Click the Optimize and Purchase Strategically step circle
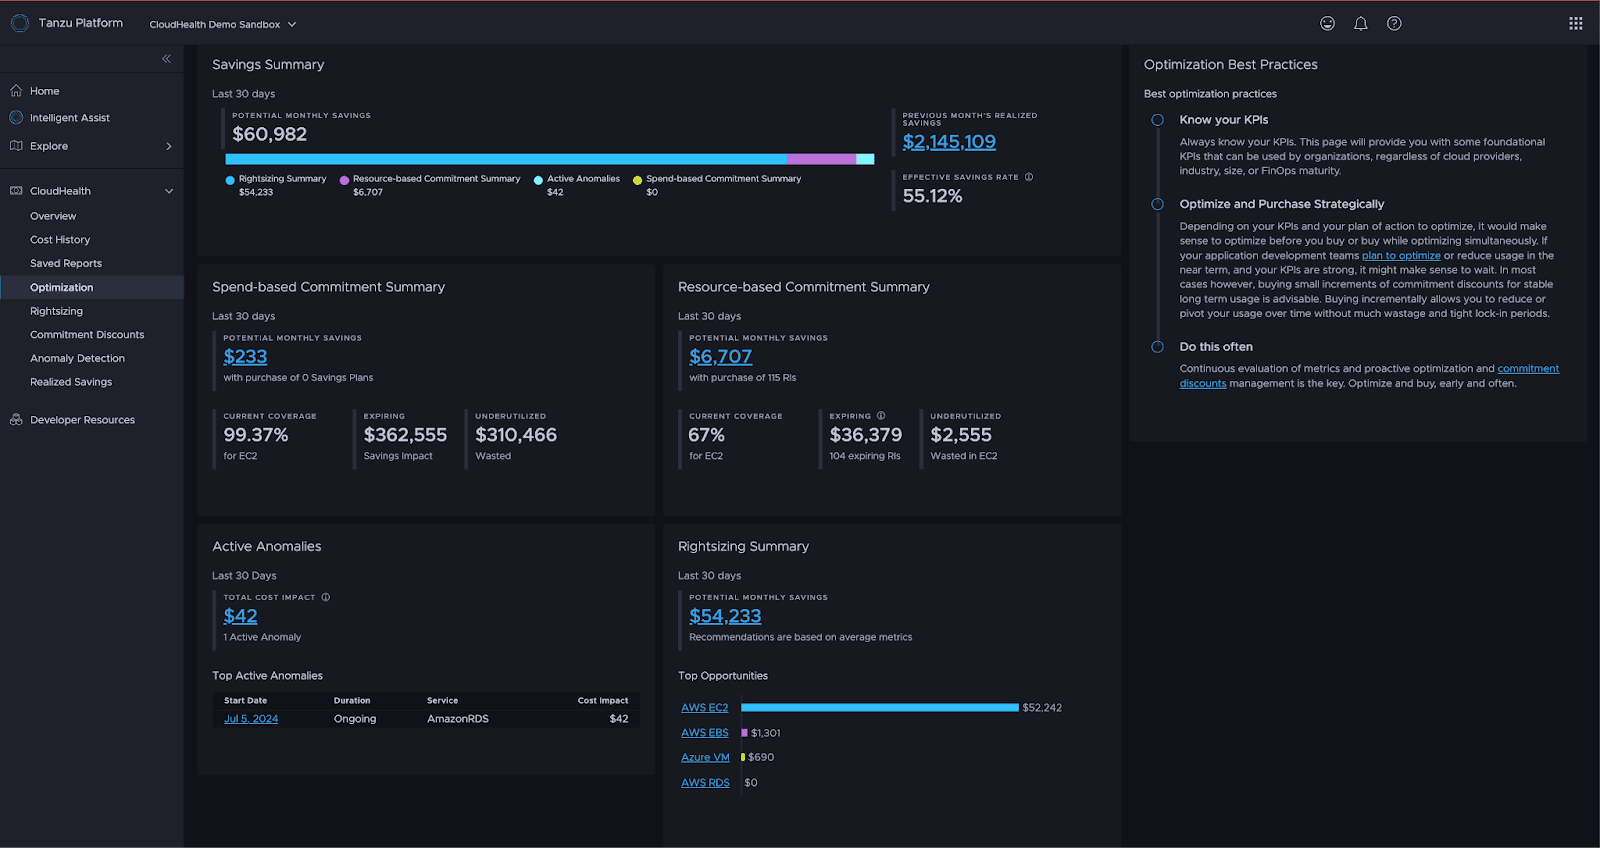Screen dimensions: 1600x848 1157,204
